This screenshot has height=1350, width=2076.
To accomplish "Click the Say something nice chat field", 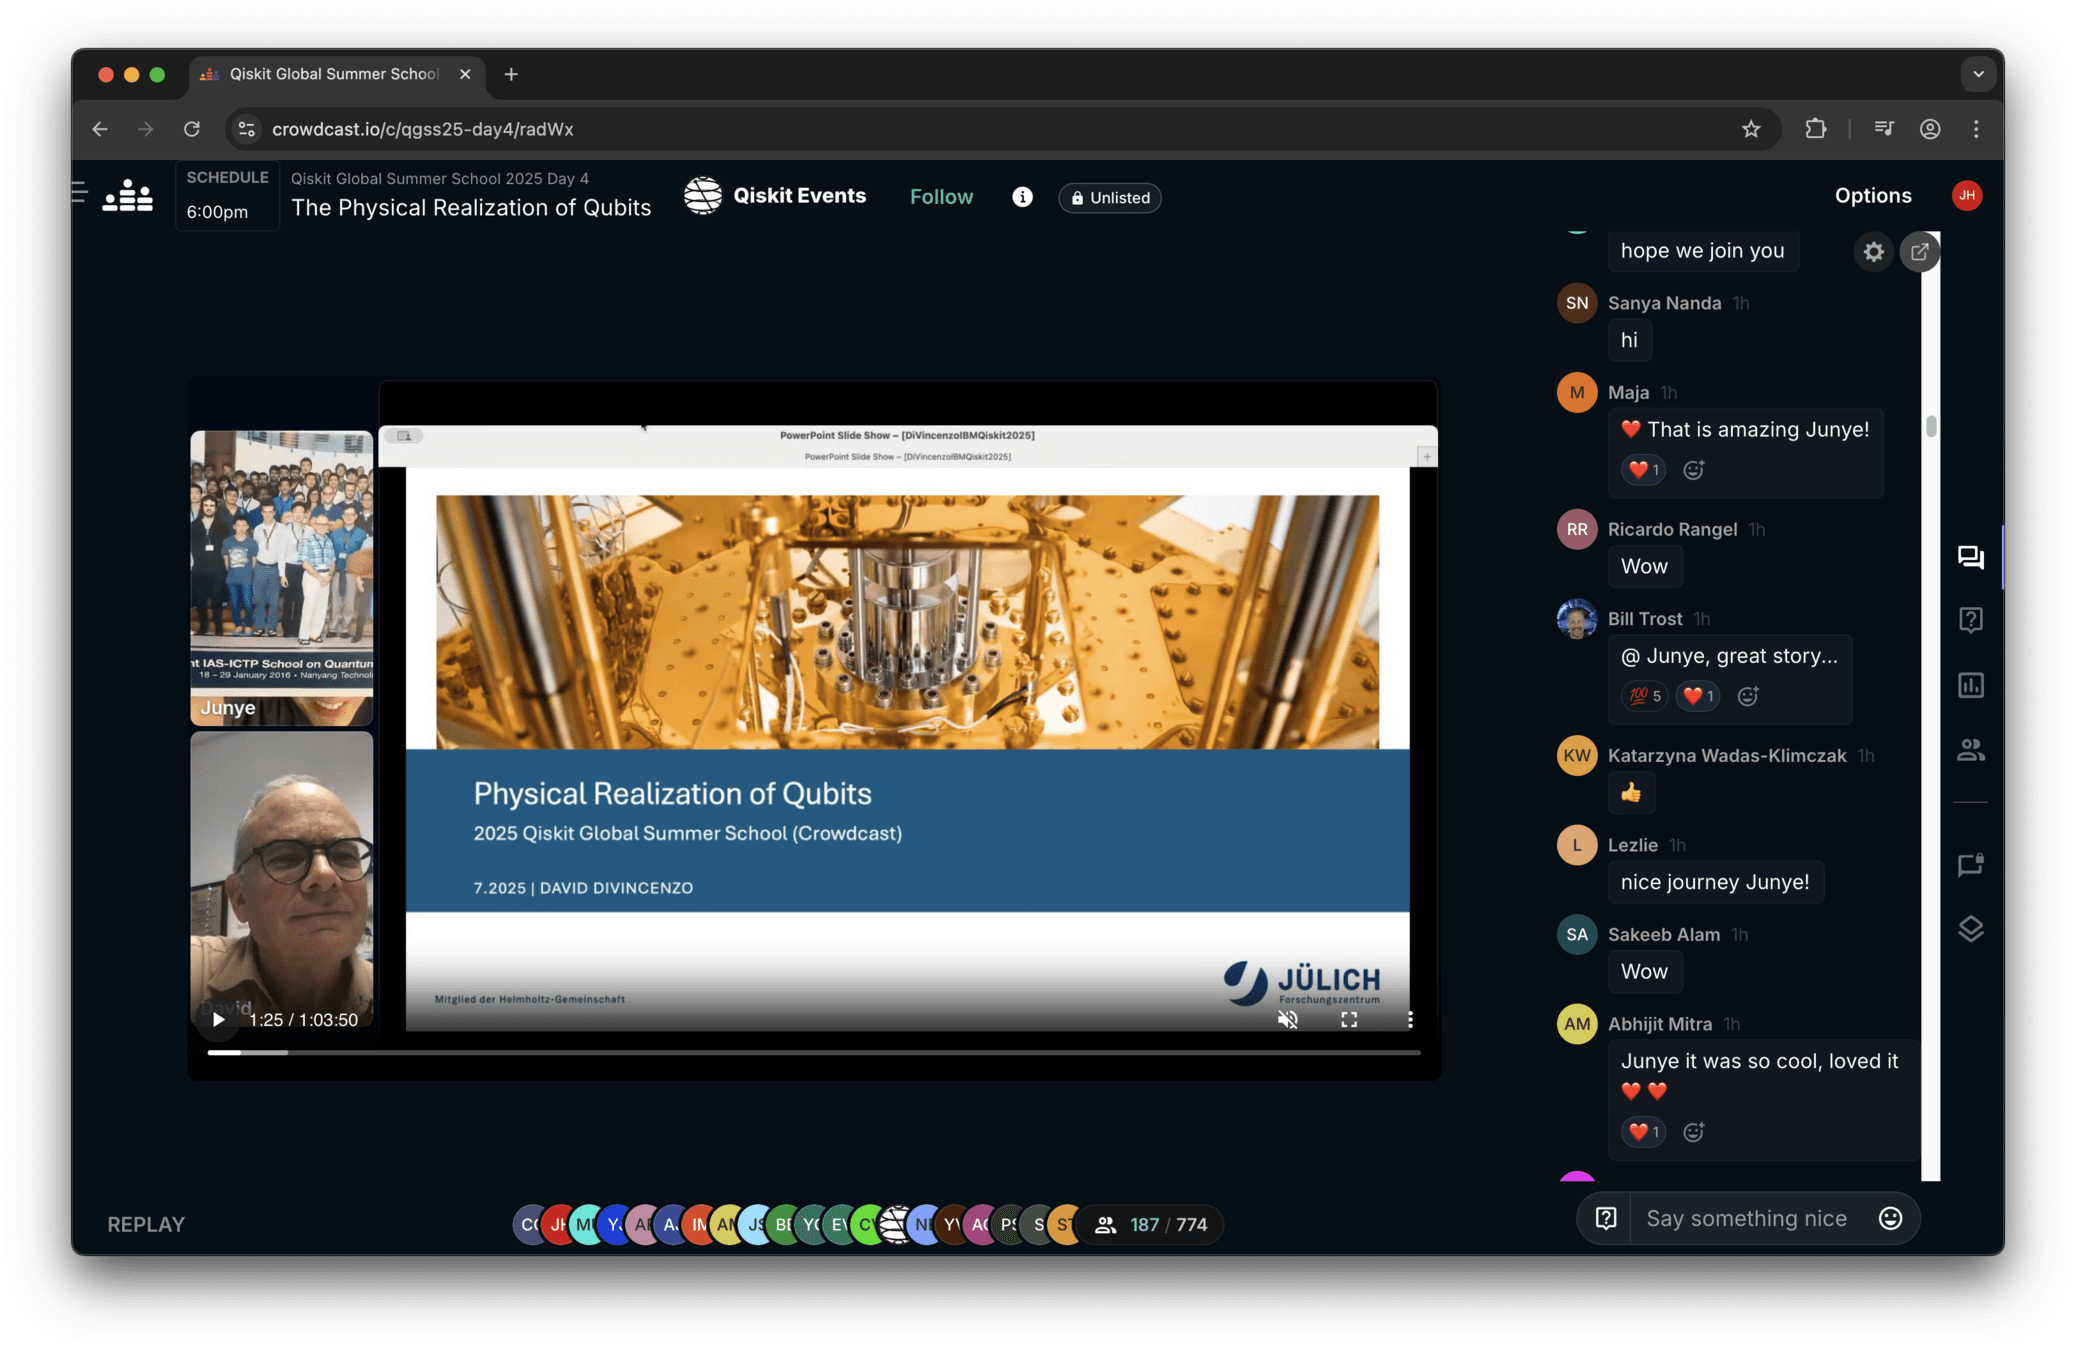I will (1746, 1218).
